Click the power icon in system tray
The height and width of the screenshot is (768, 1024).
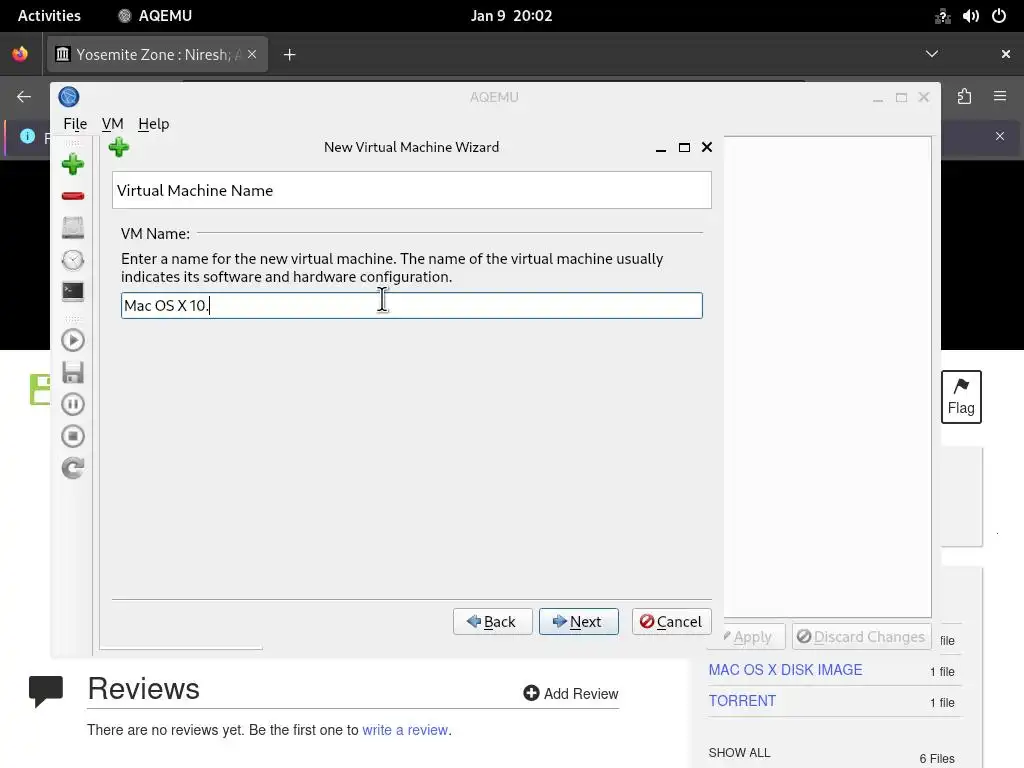[999, 16]
